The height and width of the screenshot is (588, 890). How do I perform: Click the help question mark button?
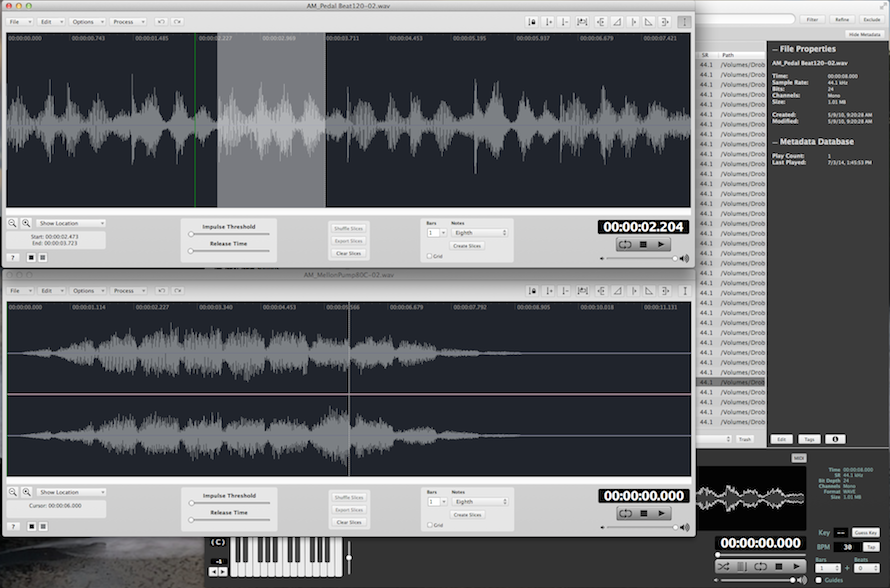click(13, 257)
